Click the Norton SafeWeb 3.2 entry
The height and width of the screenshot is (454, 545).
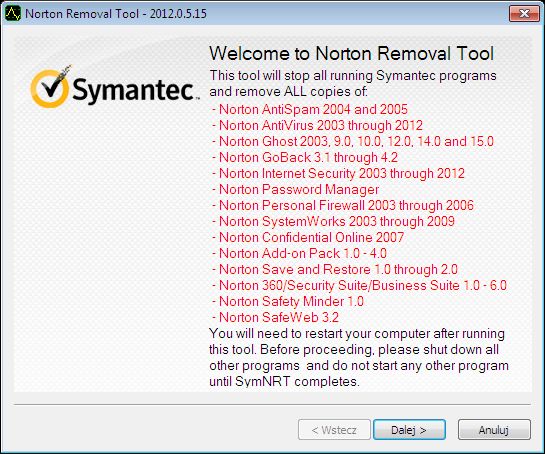[x=275, y=317]
